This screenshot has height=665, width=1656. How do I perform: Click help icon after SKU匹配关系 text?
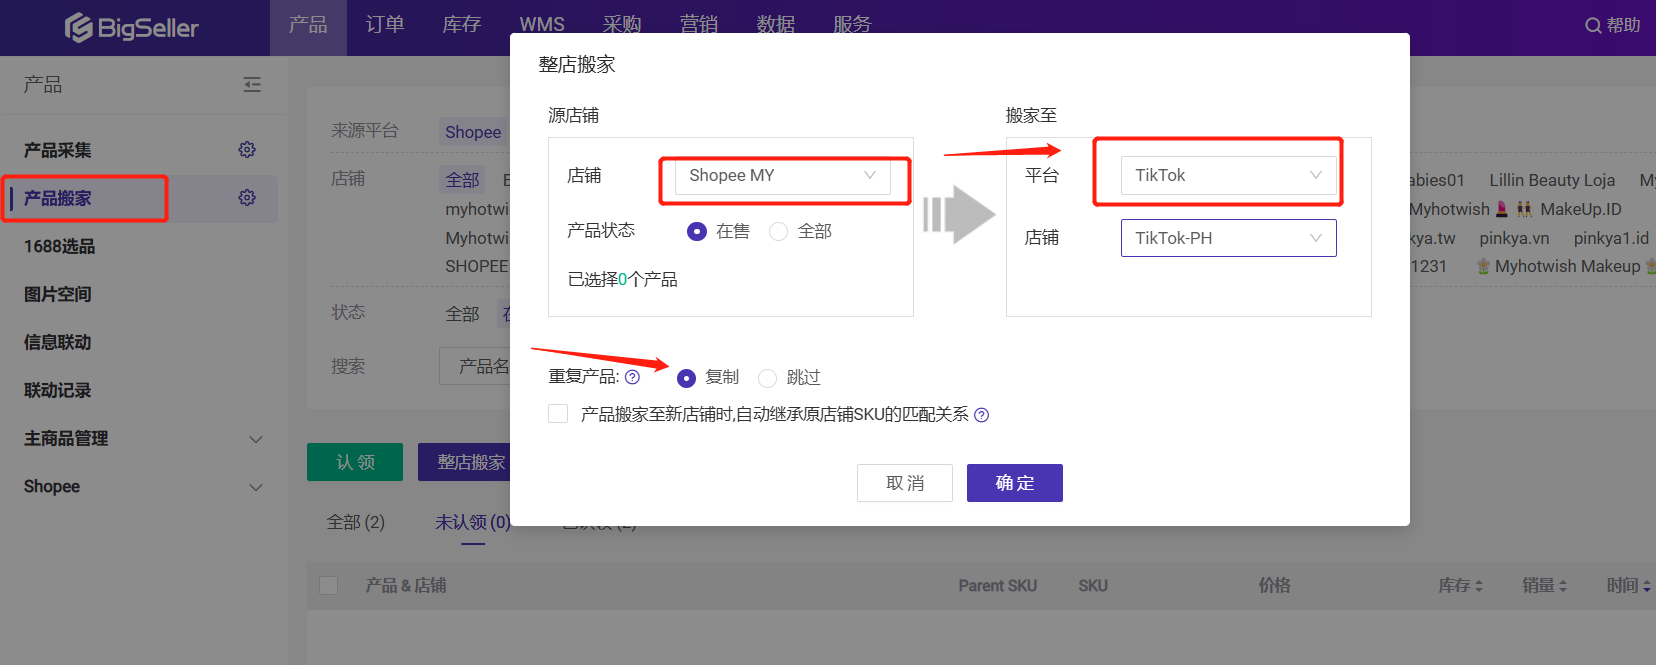(x=981, y=415)
